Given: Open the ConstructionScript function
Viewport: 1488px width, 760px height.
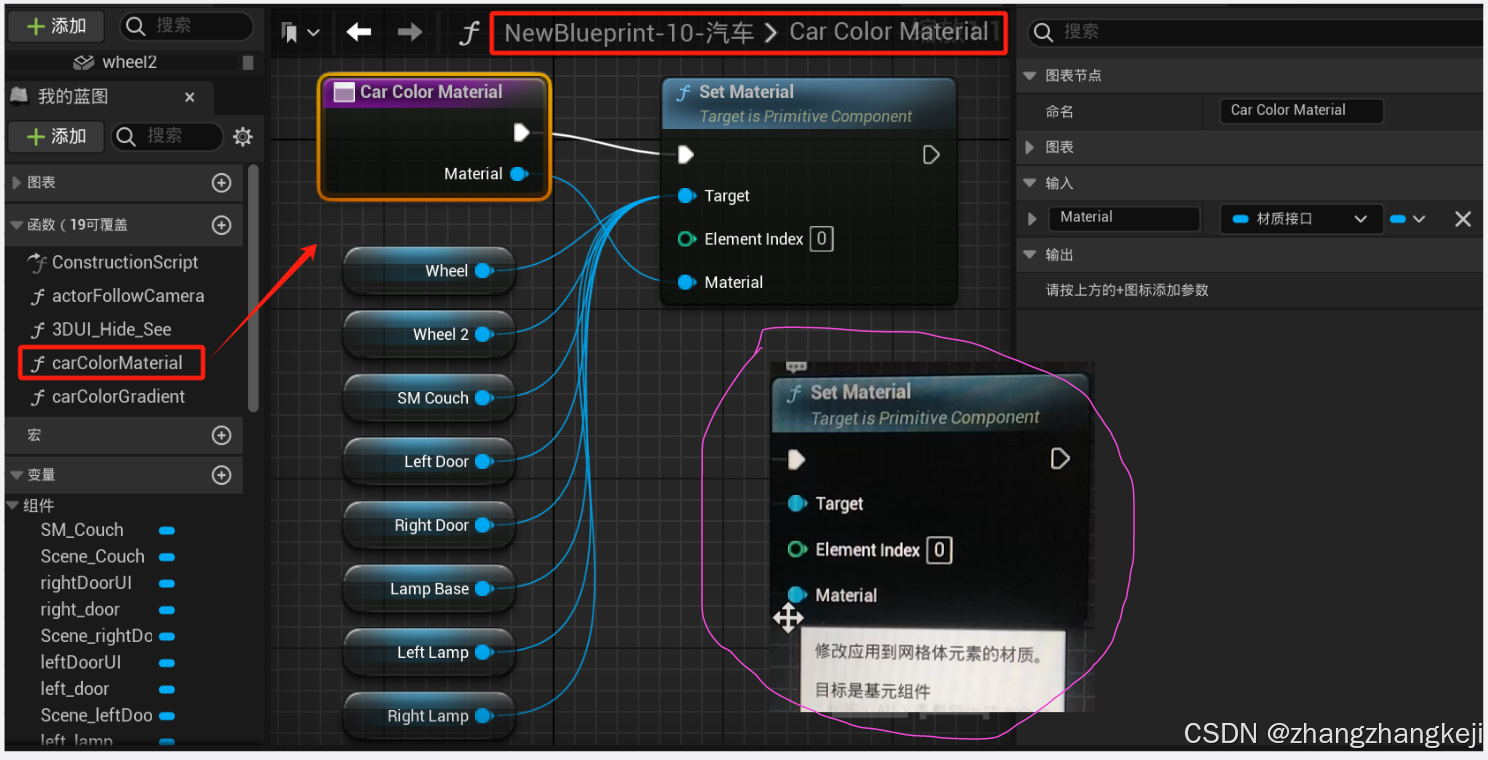Looking at the screenshot, I should pyautogui.click(x=125, y=262).
